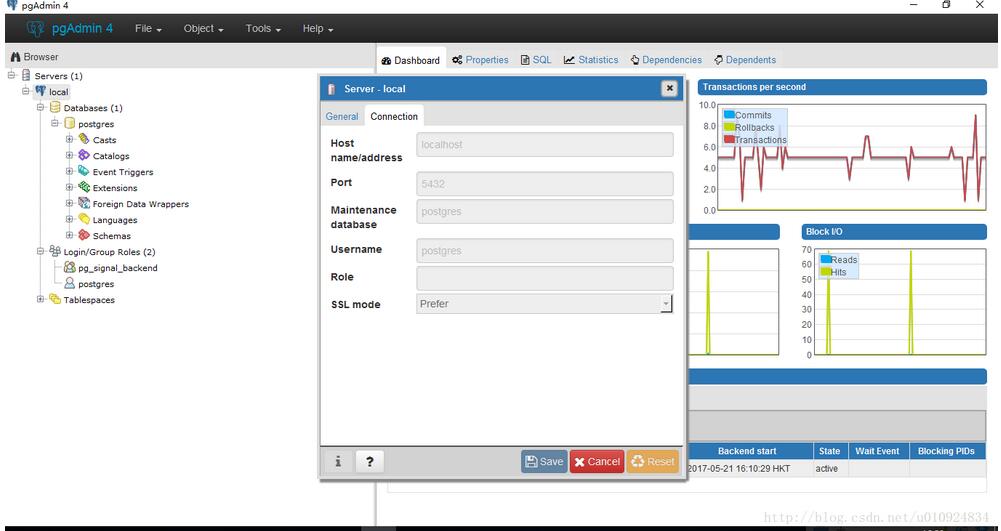Click the Languages node icon
This screenshot has height=531, width=1001.
pos(84,220)
